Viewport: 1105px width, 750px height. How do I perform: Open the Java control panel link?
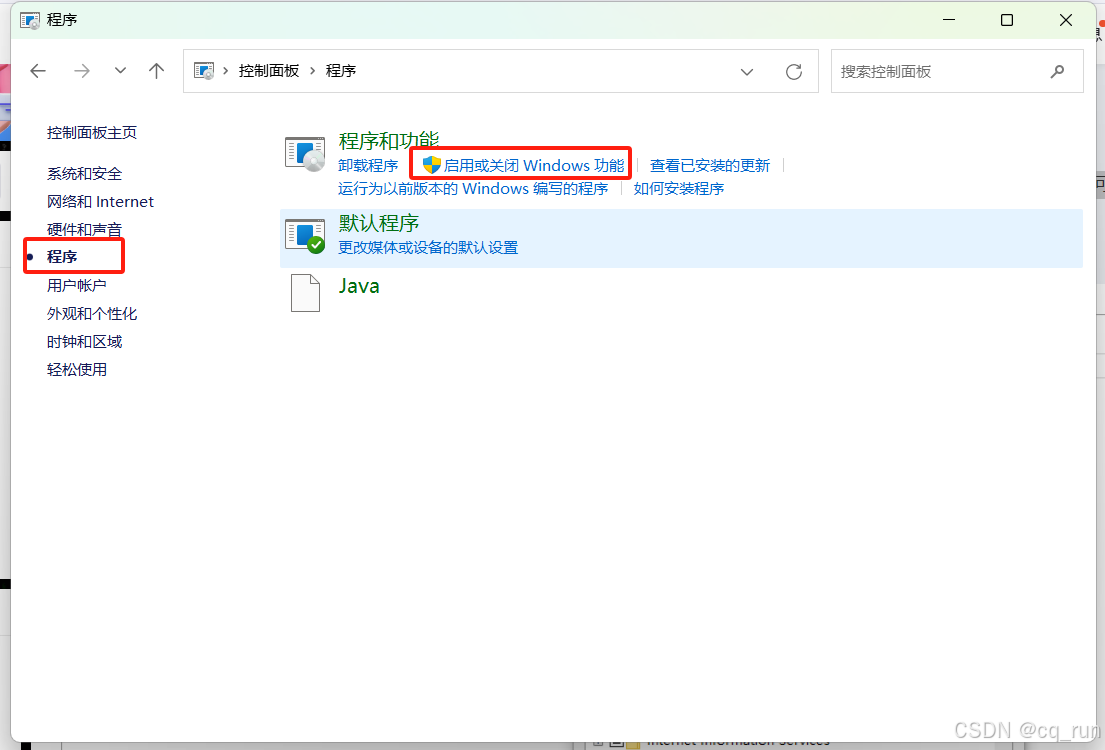point(359,286)
